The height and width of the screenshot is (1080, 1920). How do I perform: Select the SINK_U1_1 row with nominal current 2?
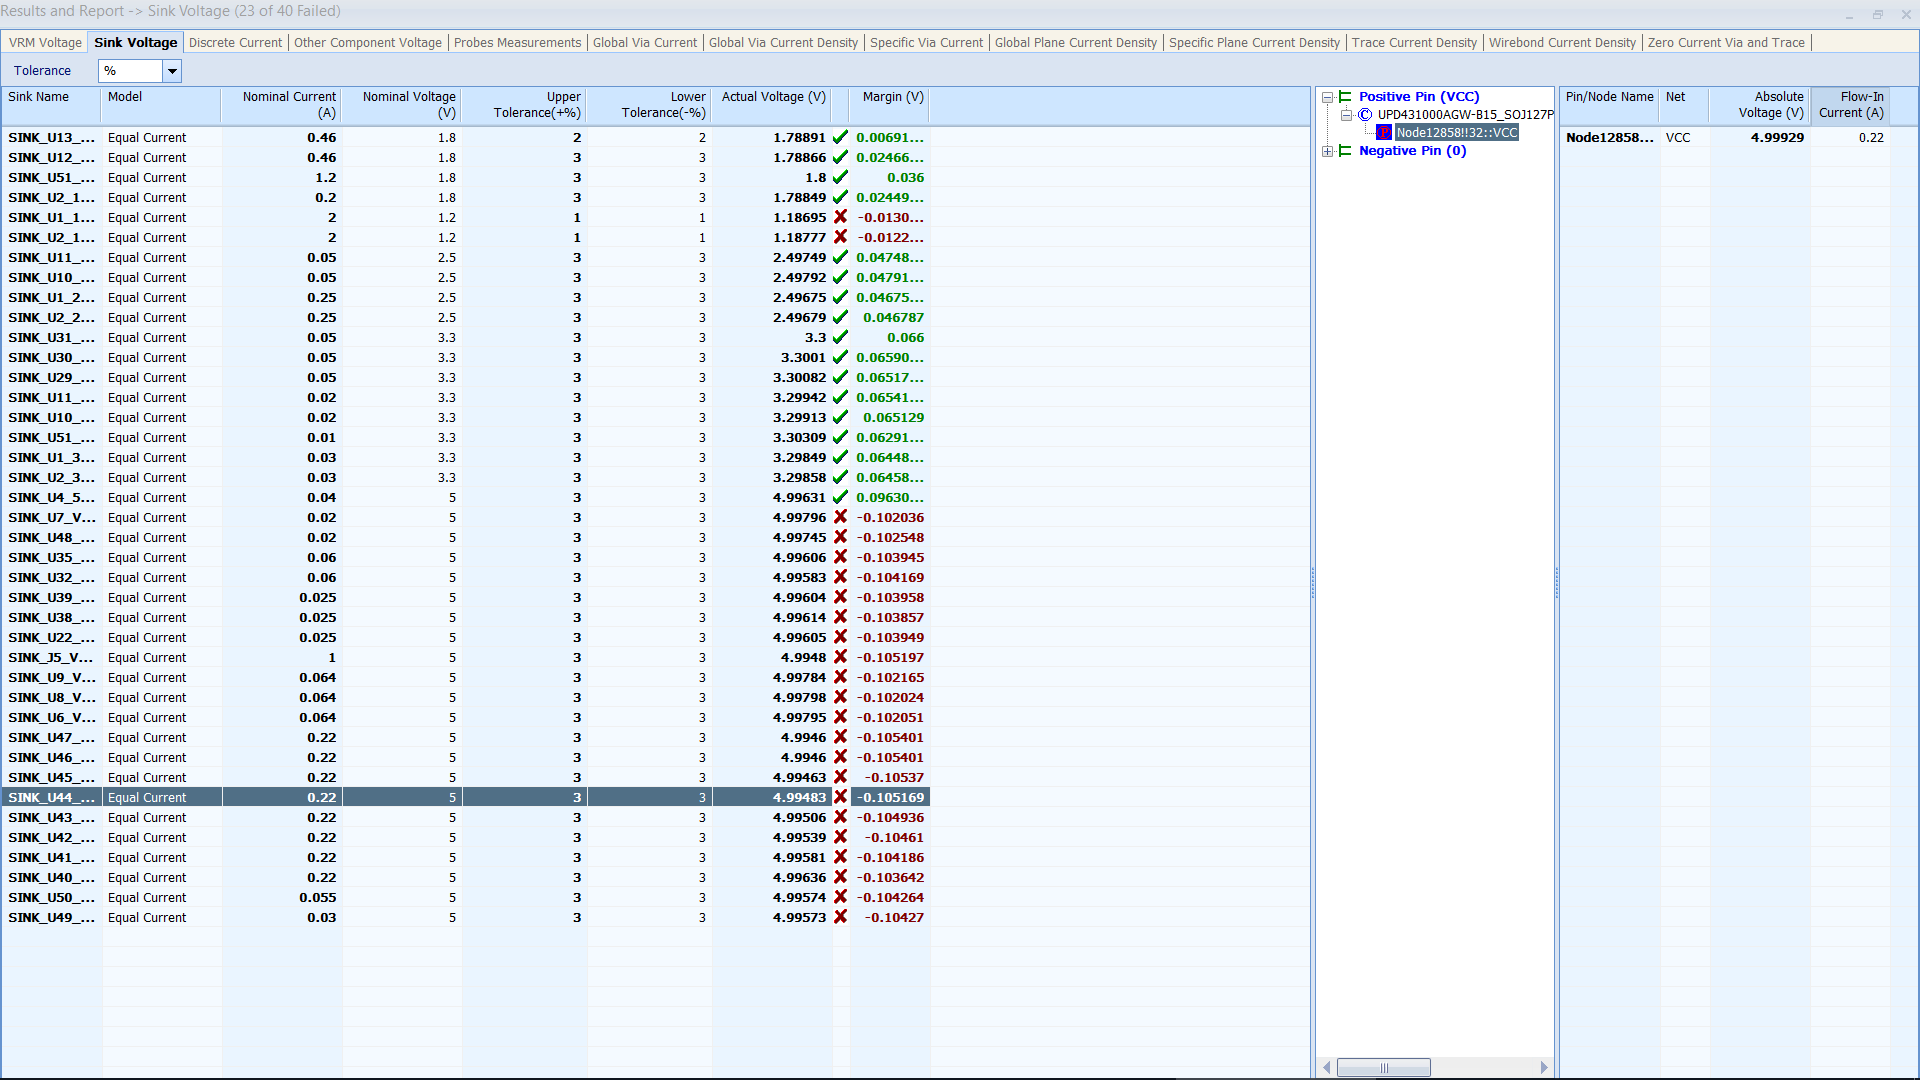pyautogui.click(x=52, y=217)
